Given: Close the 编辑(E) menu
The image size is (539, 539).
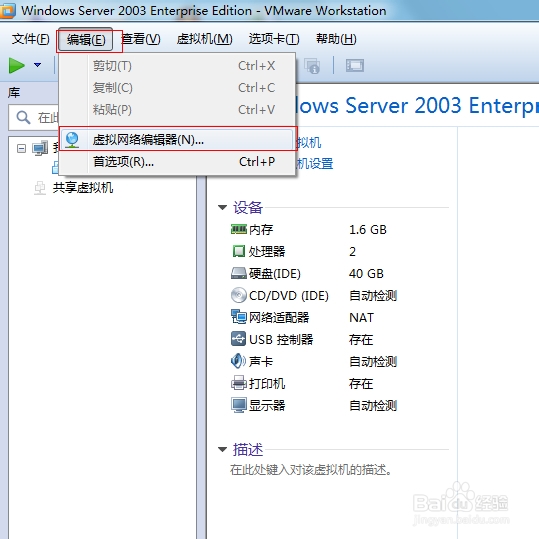Looking at the screenshot, I should click(x=86, y=40).
